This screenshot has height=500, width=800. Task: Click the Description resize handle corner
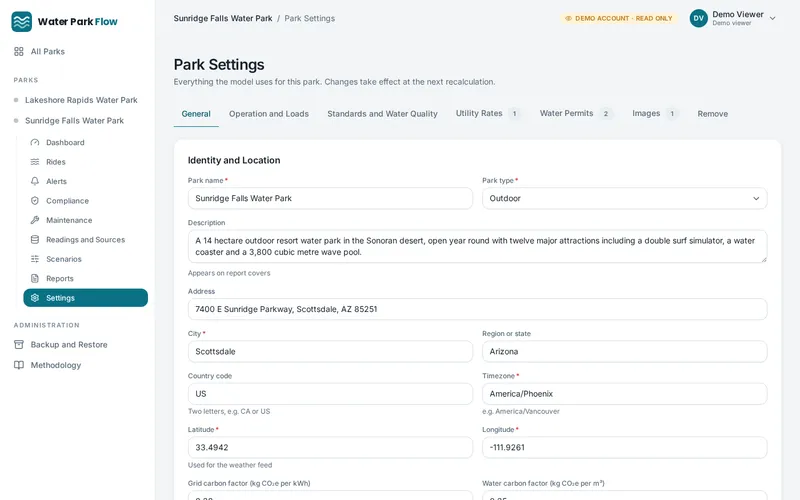(764, 260)
